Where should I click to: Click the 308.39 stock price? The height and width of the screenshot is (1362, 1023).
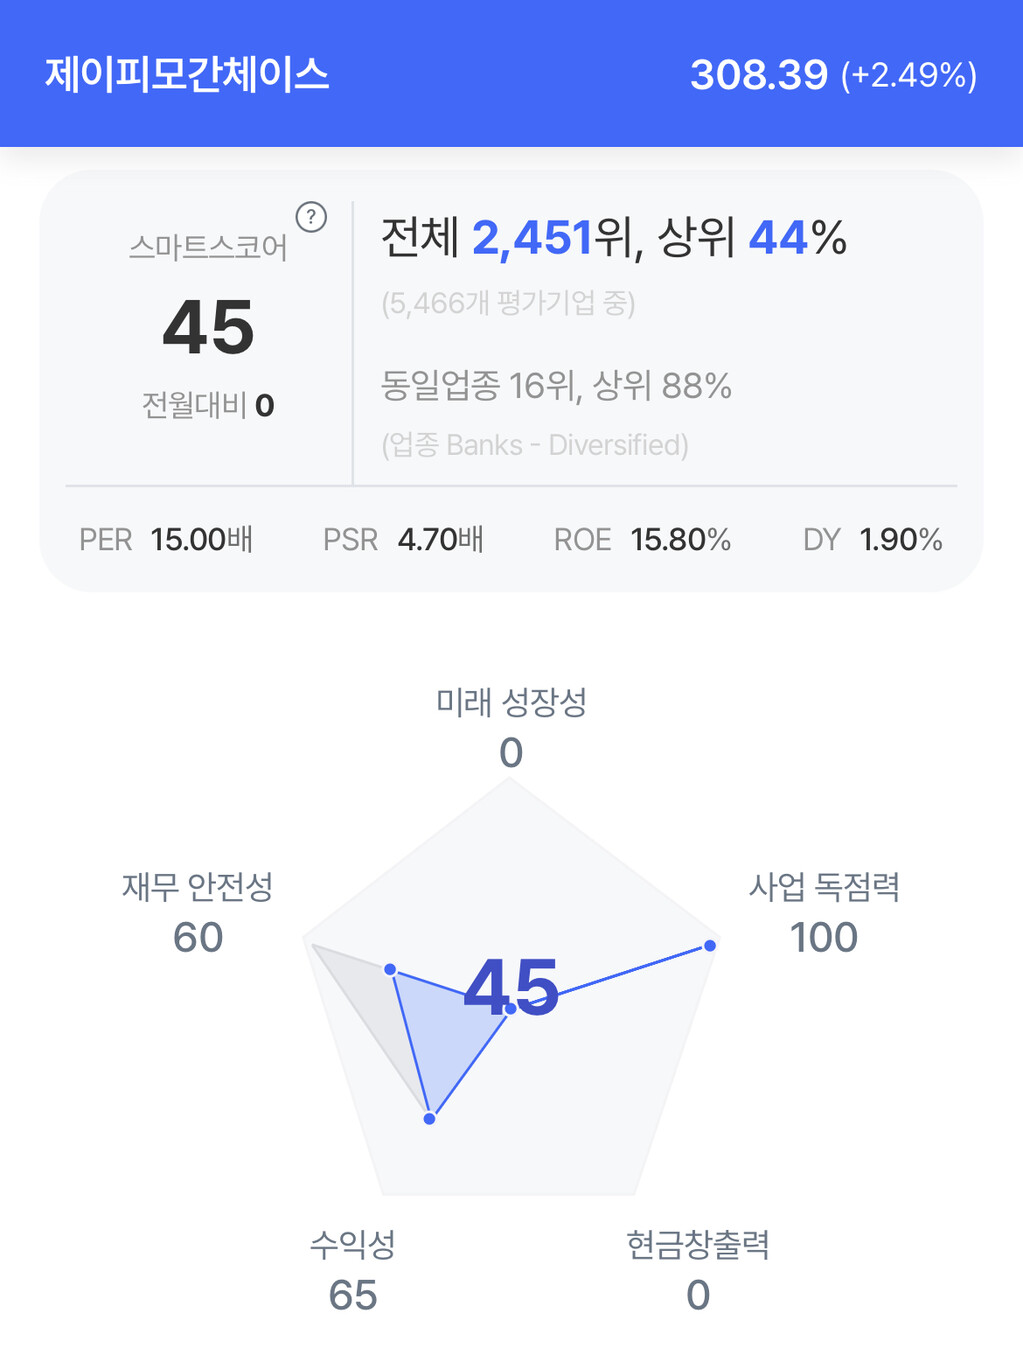[759, 75]
